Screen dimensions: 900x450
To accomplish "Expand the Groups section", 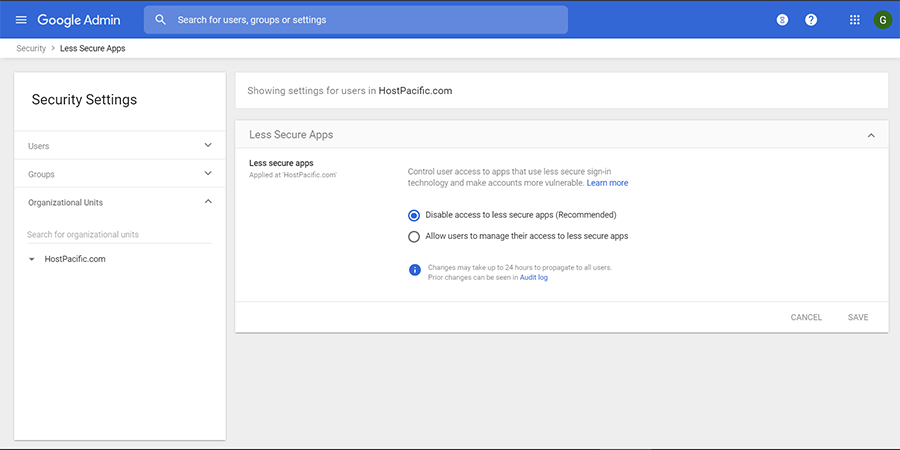I will [x=120, y=173].
